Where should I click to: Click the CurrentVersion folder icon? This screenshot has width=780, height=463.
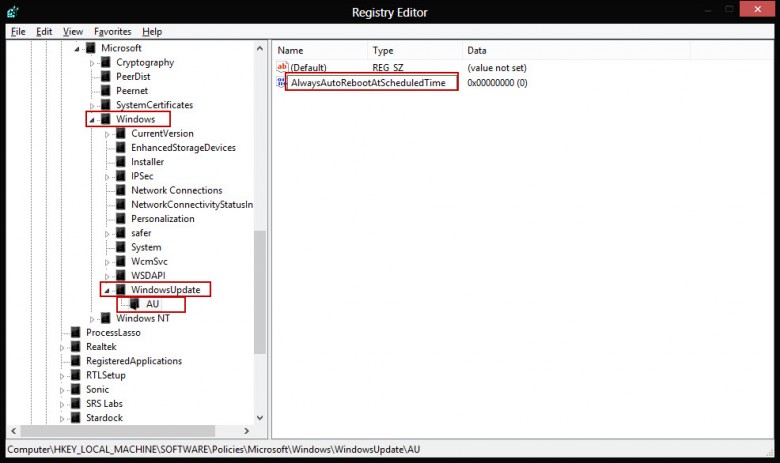120,133
